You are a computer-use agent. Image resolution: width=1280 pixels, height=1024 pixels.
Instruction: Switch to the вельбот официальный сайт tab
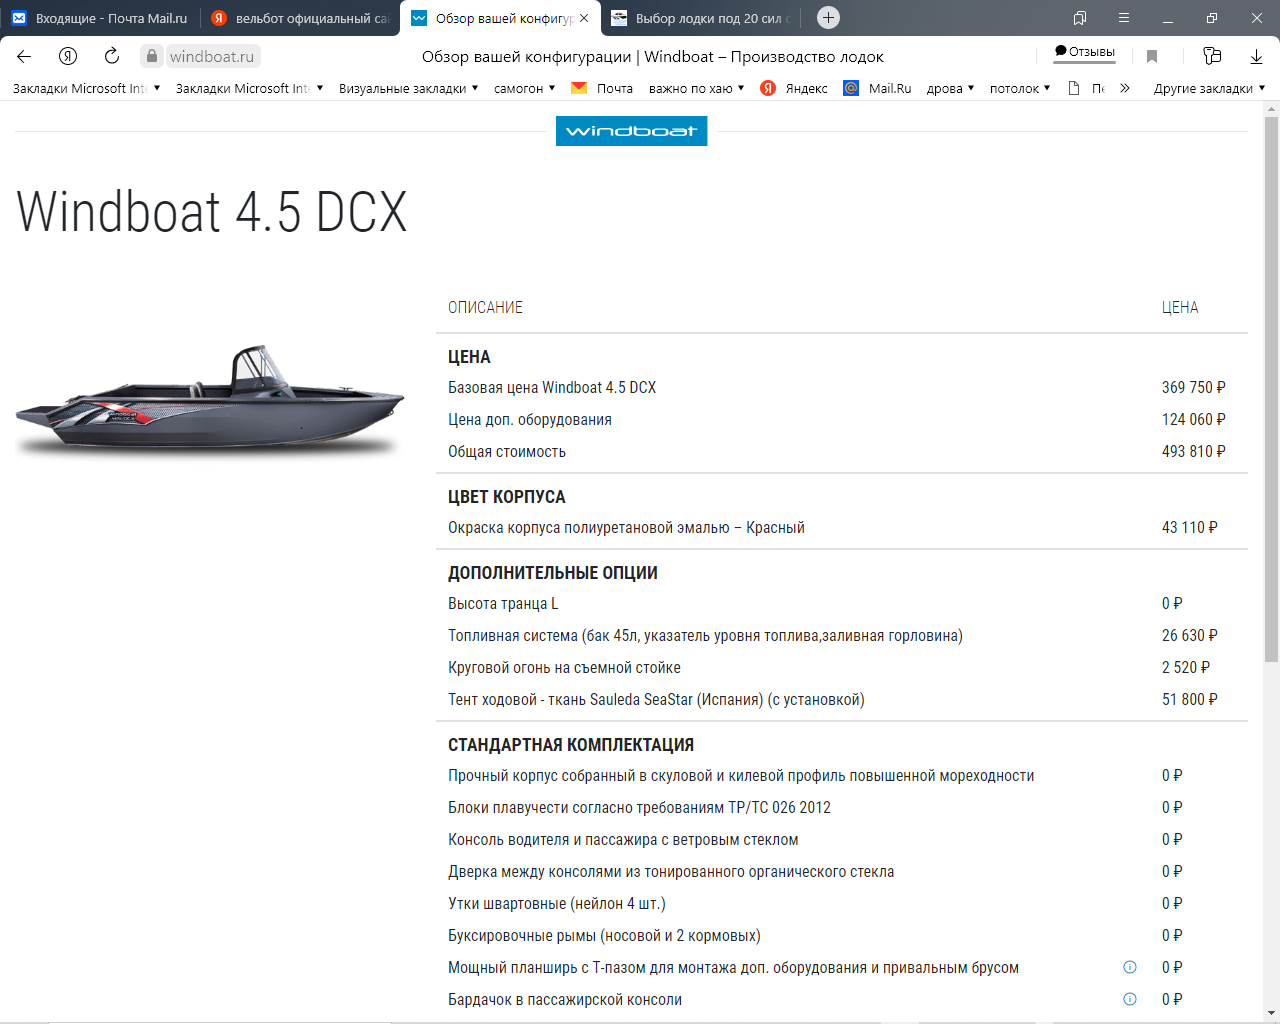coord(300,18)
